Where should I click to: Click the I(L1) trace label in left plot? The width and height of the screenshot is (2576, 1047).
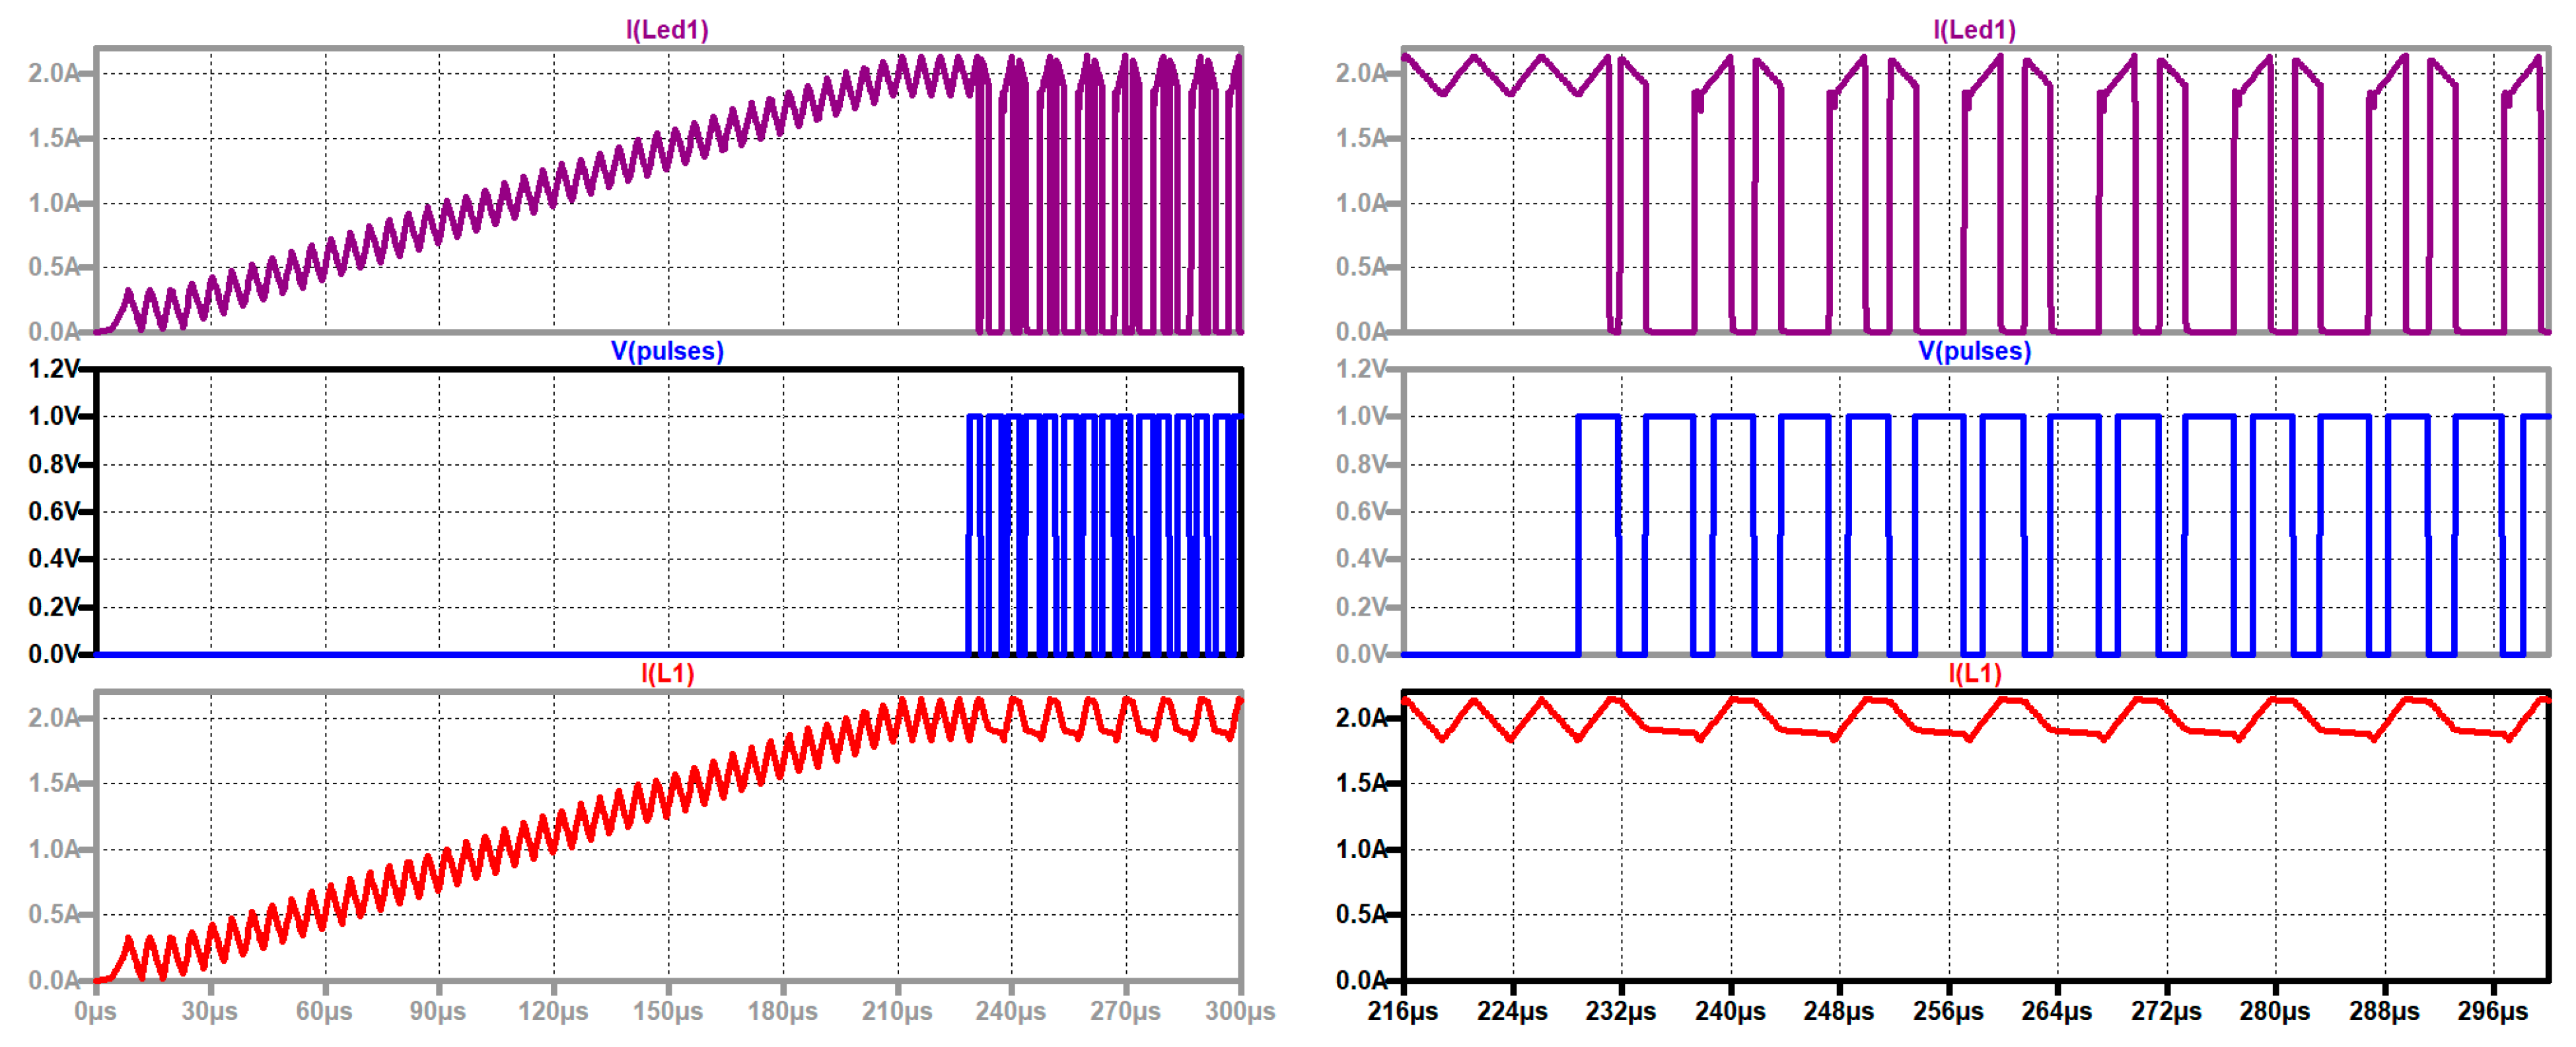click(667, 673)
